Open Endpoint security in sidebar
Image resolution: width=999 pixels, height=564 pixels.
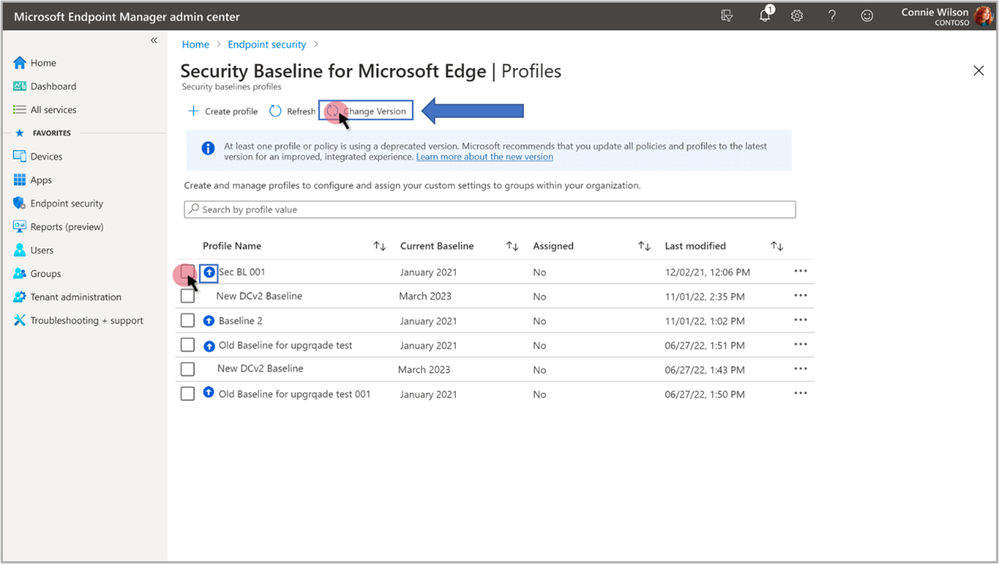[x=58, y=203]
